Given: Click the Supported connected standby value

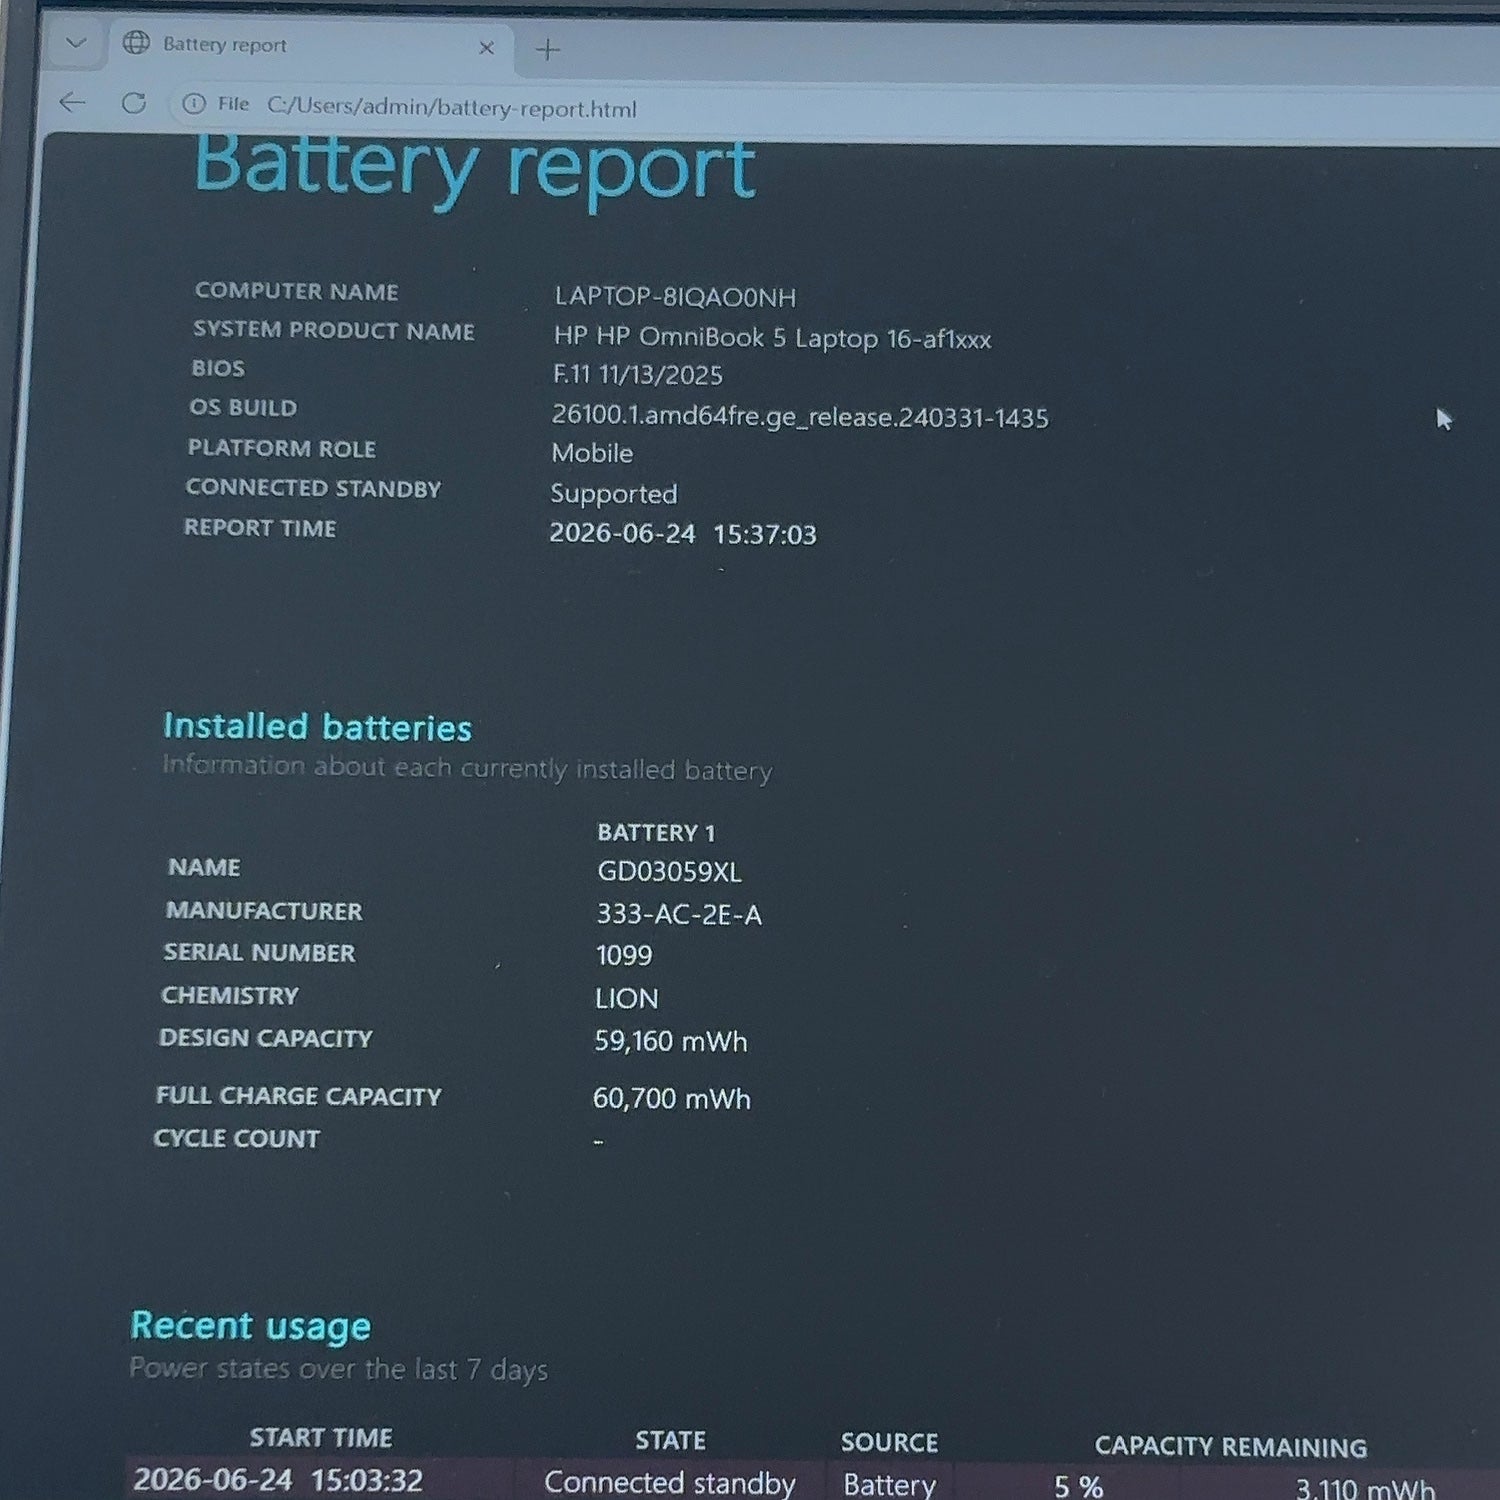Looking at the screenshot, I should (x=614, y=494).
